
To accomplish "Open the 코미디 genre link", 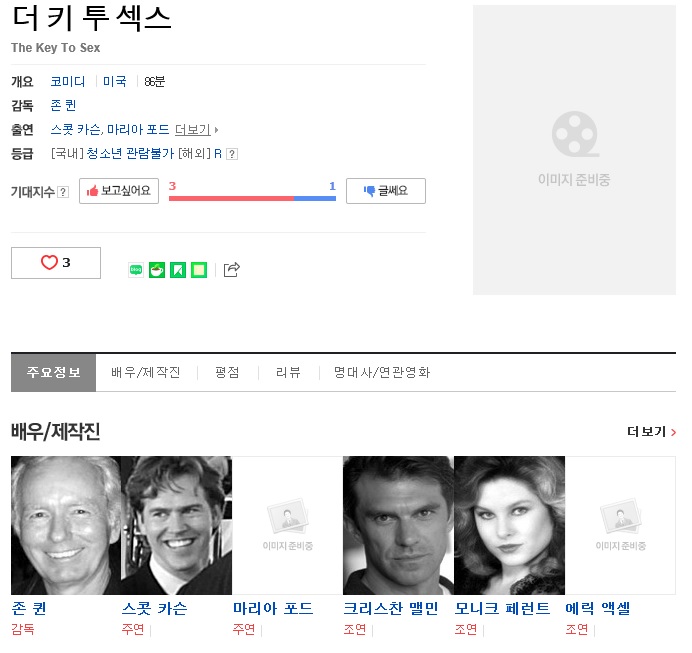I will coord(68,82).
